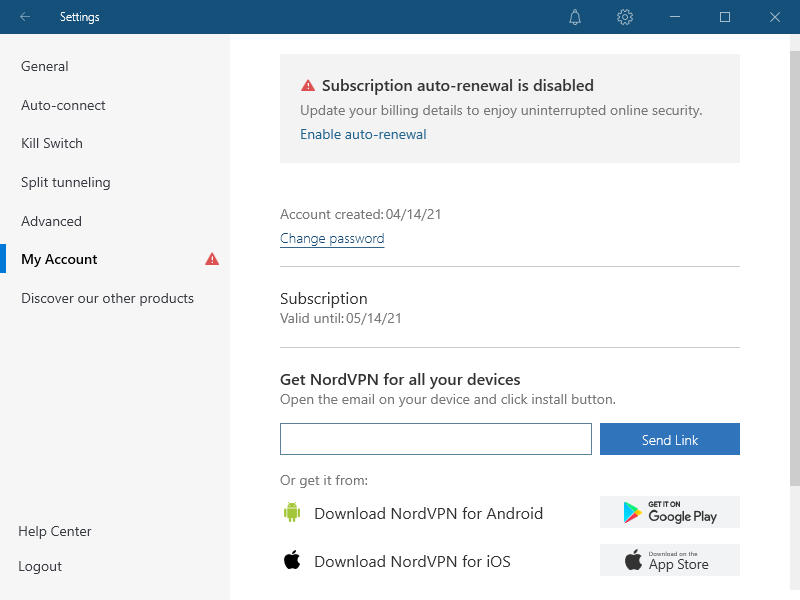The height and width of the screenshot is (600, 800).
Task: Open notifications bell
Action: [x=575, y=17]
